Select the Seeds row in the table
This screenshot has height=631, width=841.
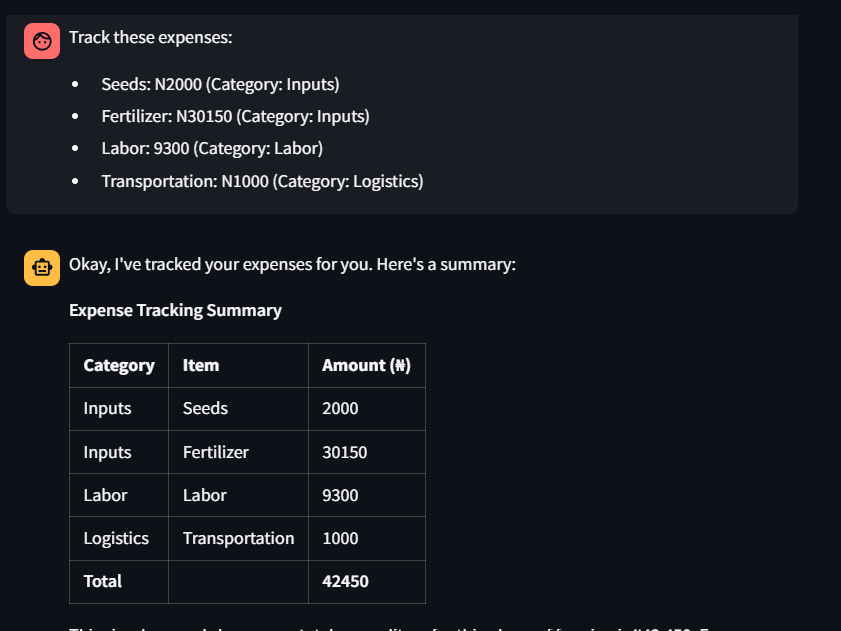point(205,408)
